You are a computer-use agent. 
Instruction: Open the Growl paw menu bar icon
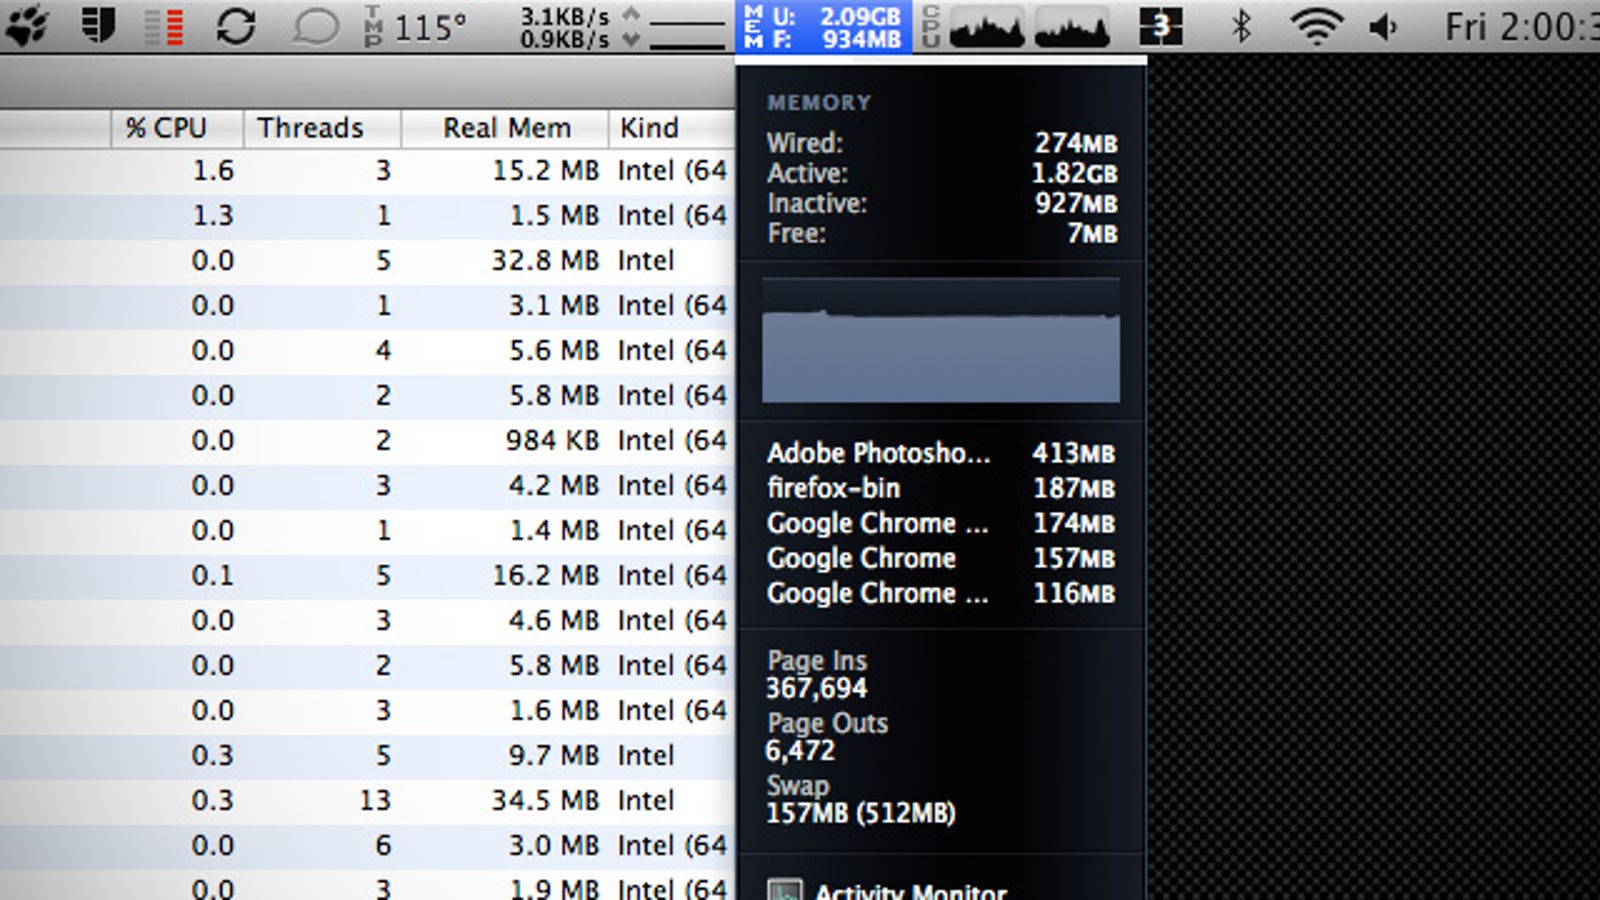[x=27, y=26]
